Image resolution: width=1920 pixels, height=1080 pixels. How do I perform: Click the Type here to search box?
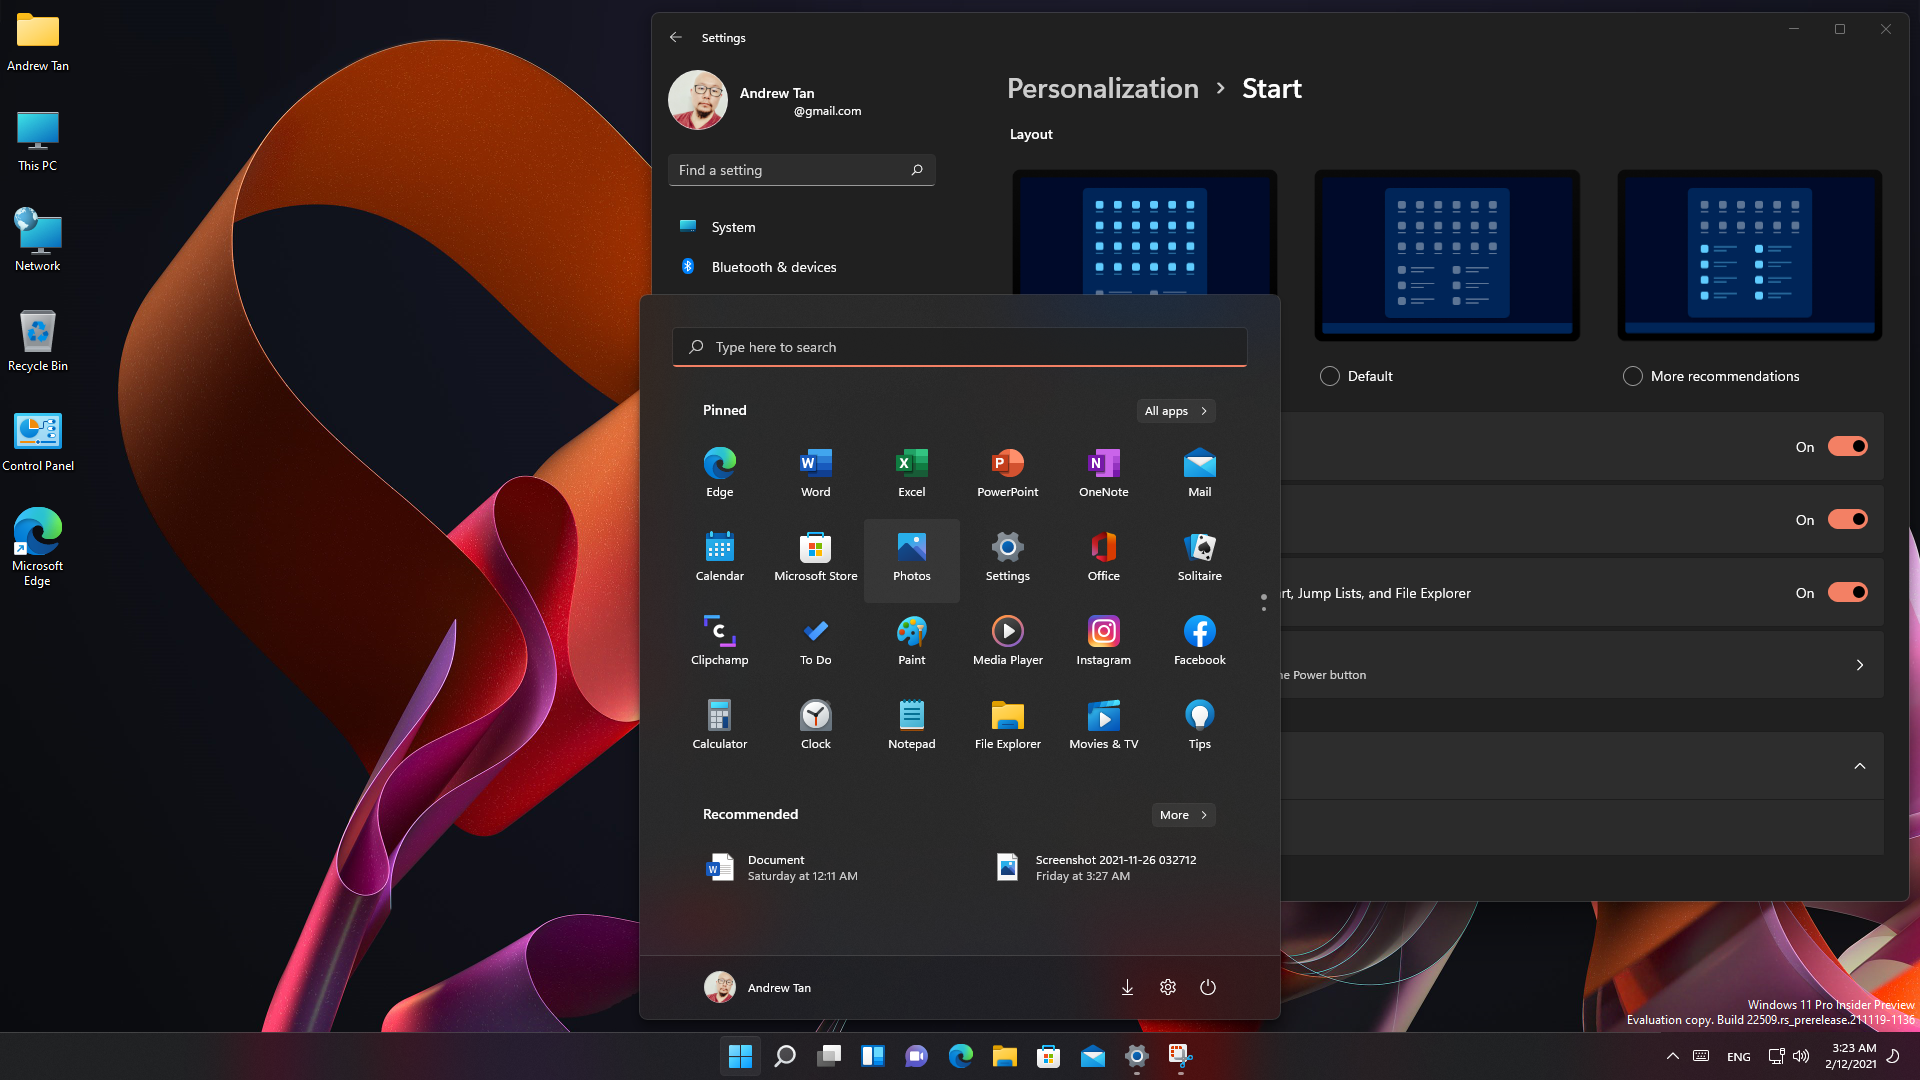click(959, 347)
